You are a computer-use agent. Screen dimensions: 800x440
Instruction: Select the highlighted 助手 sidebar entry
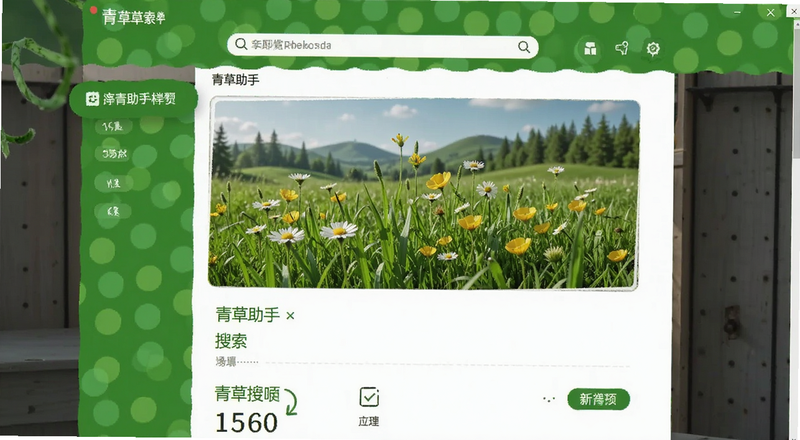(134, 99)
